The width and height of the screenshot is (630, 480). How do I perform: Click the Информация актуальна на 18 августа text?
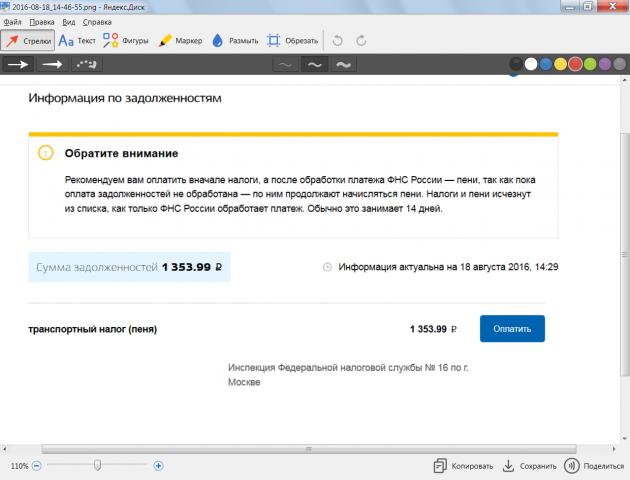pyautogui.click(x=448, y=267)
